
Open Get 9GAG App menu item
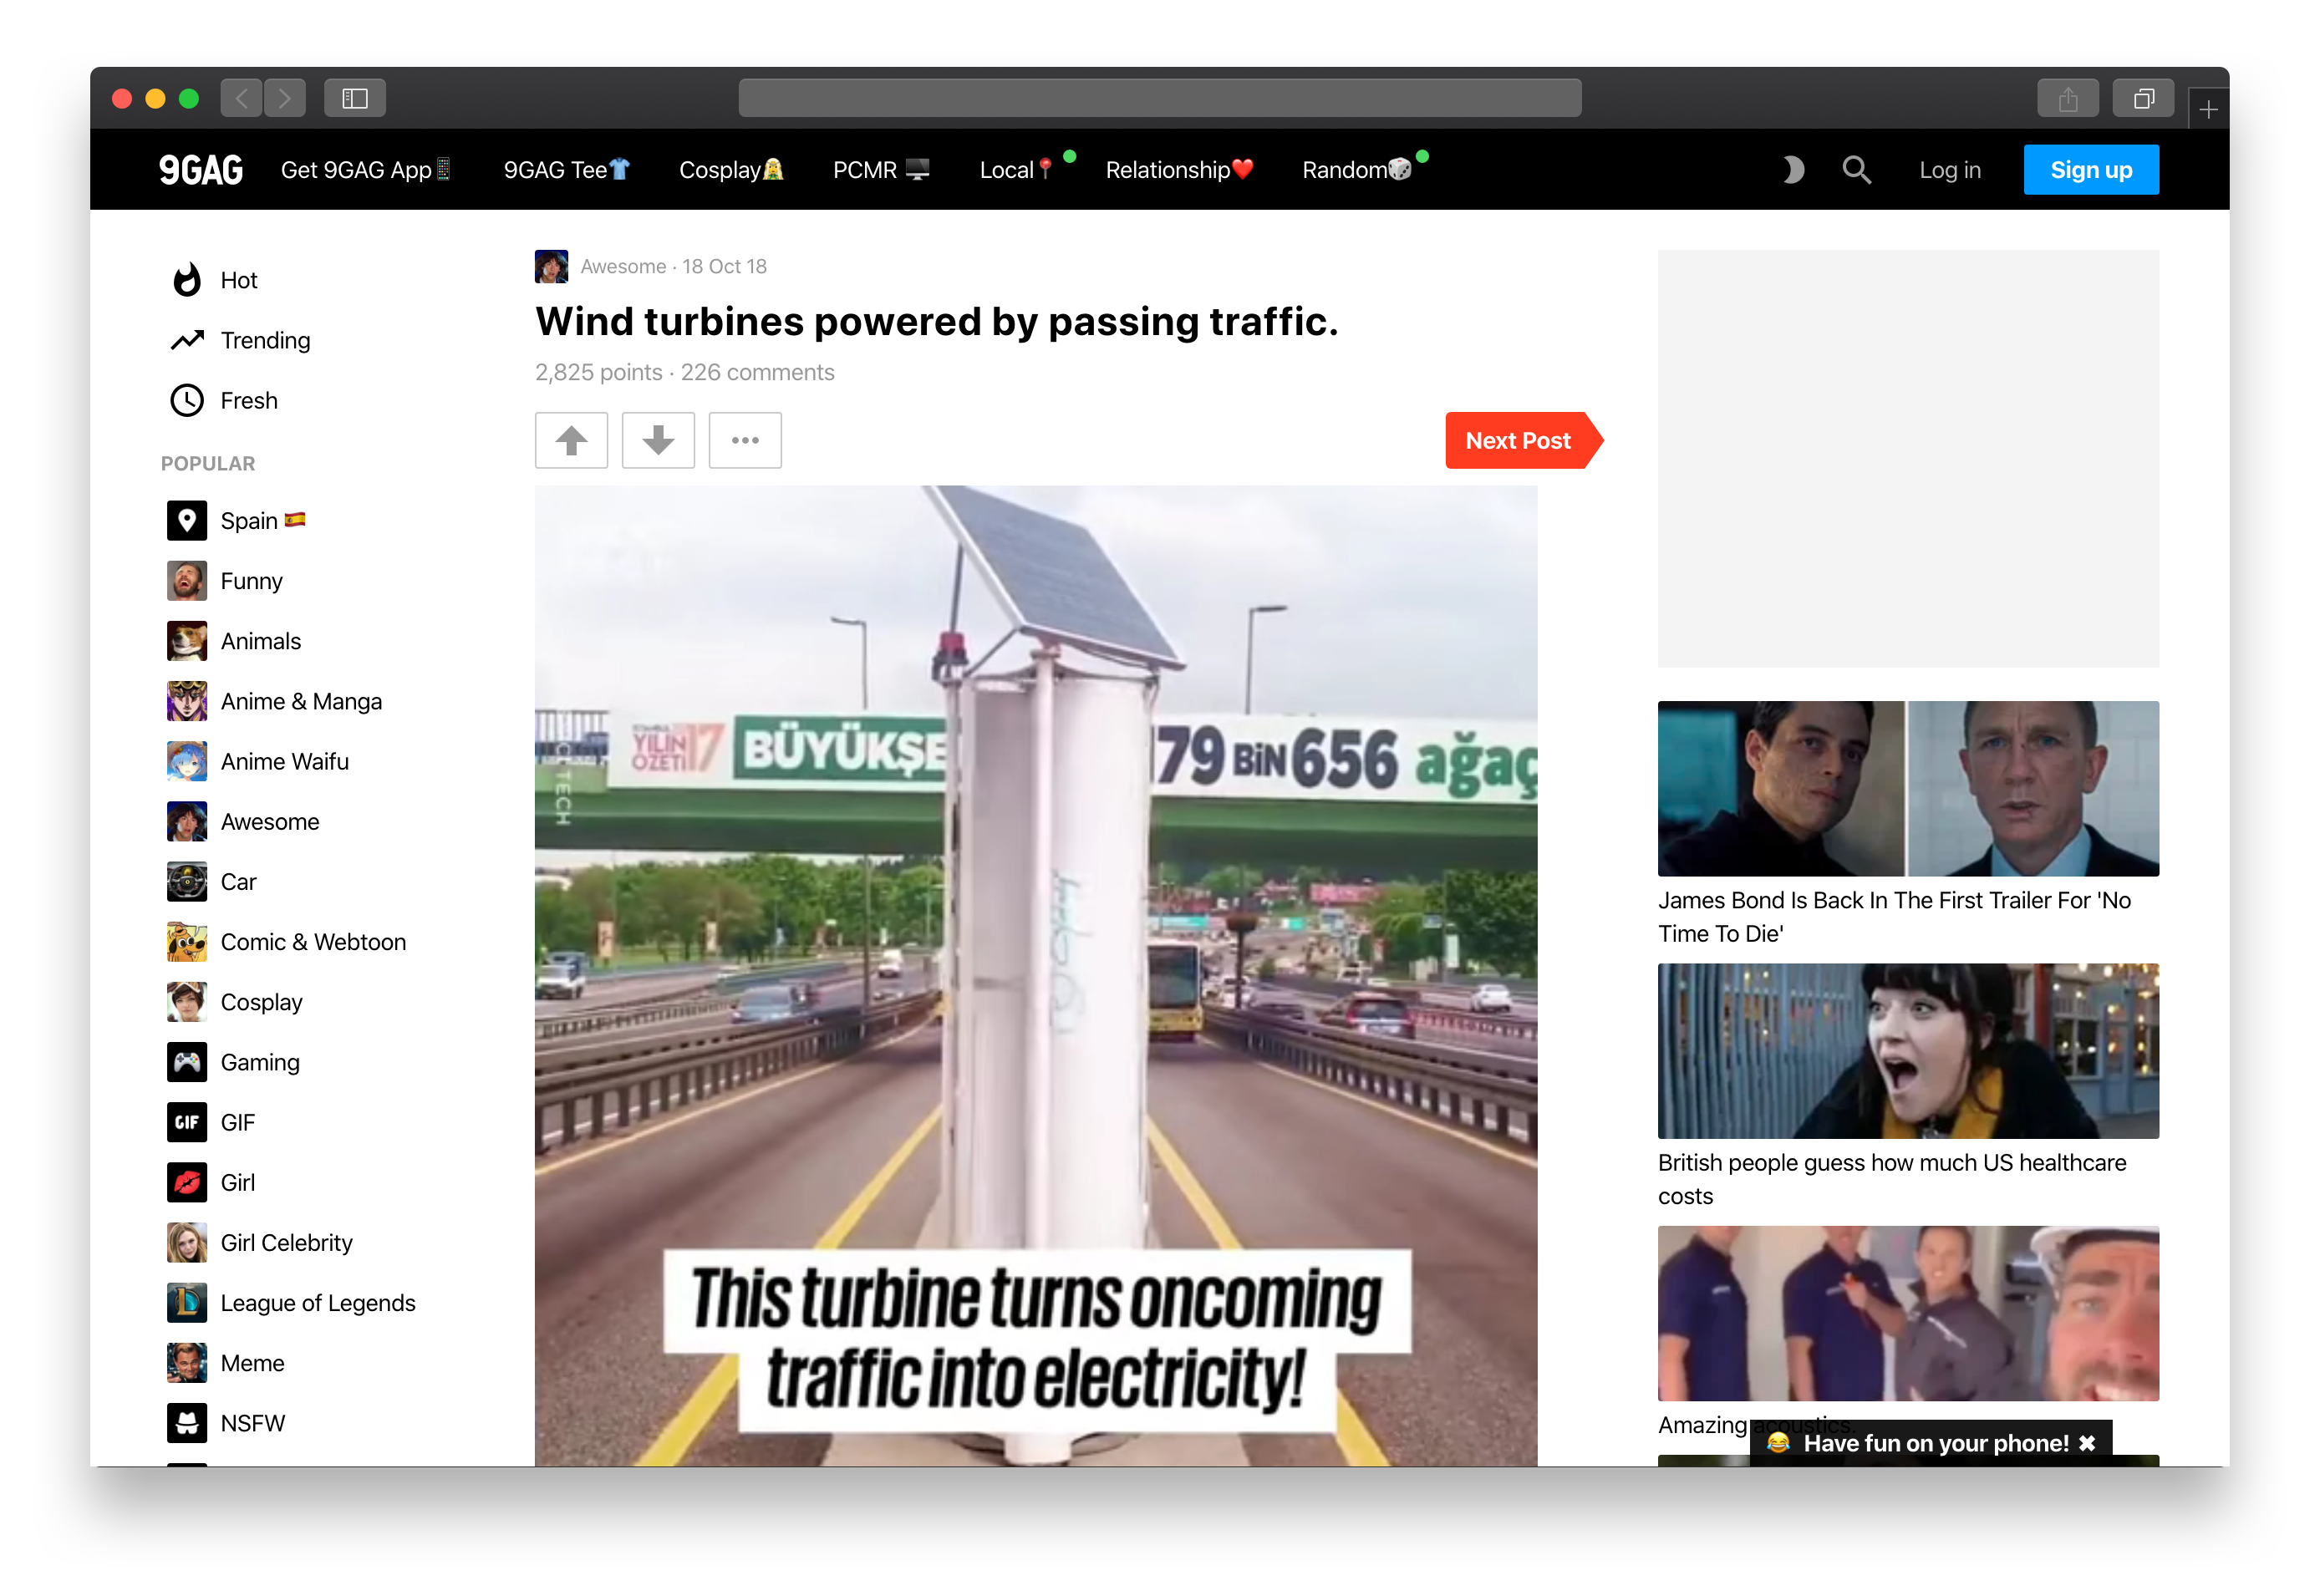tap(366, 170)
